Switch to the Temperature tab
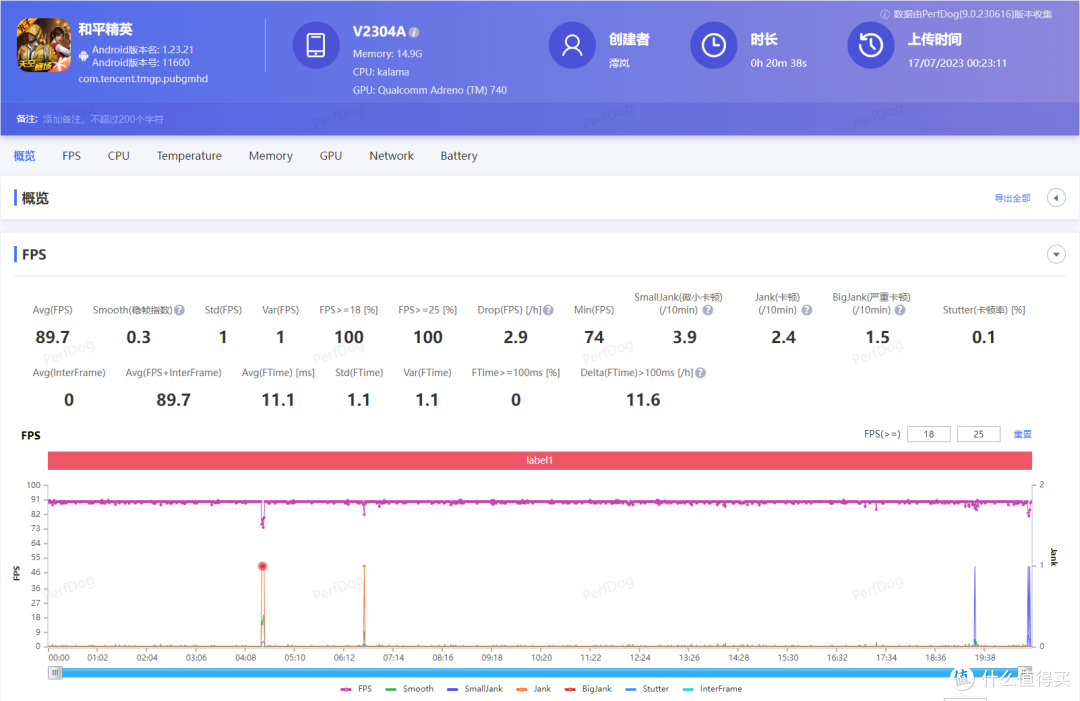 pyautogui.click(x=189, y=156)
